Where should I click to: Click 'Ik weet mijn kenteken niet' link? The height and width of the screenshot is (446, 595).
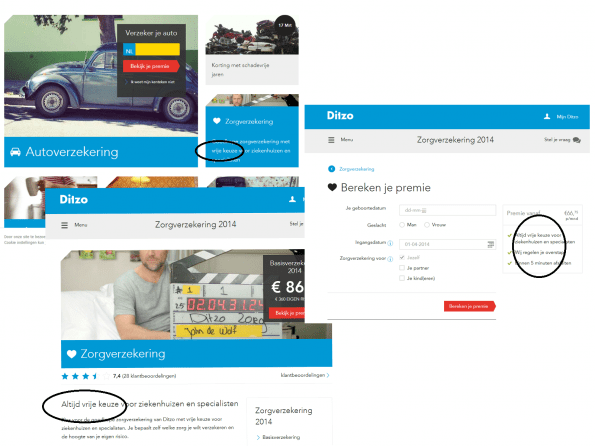(151, 82)
